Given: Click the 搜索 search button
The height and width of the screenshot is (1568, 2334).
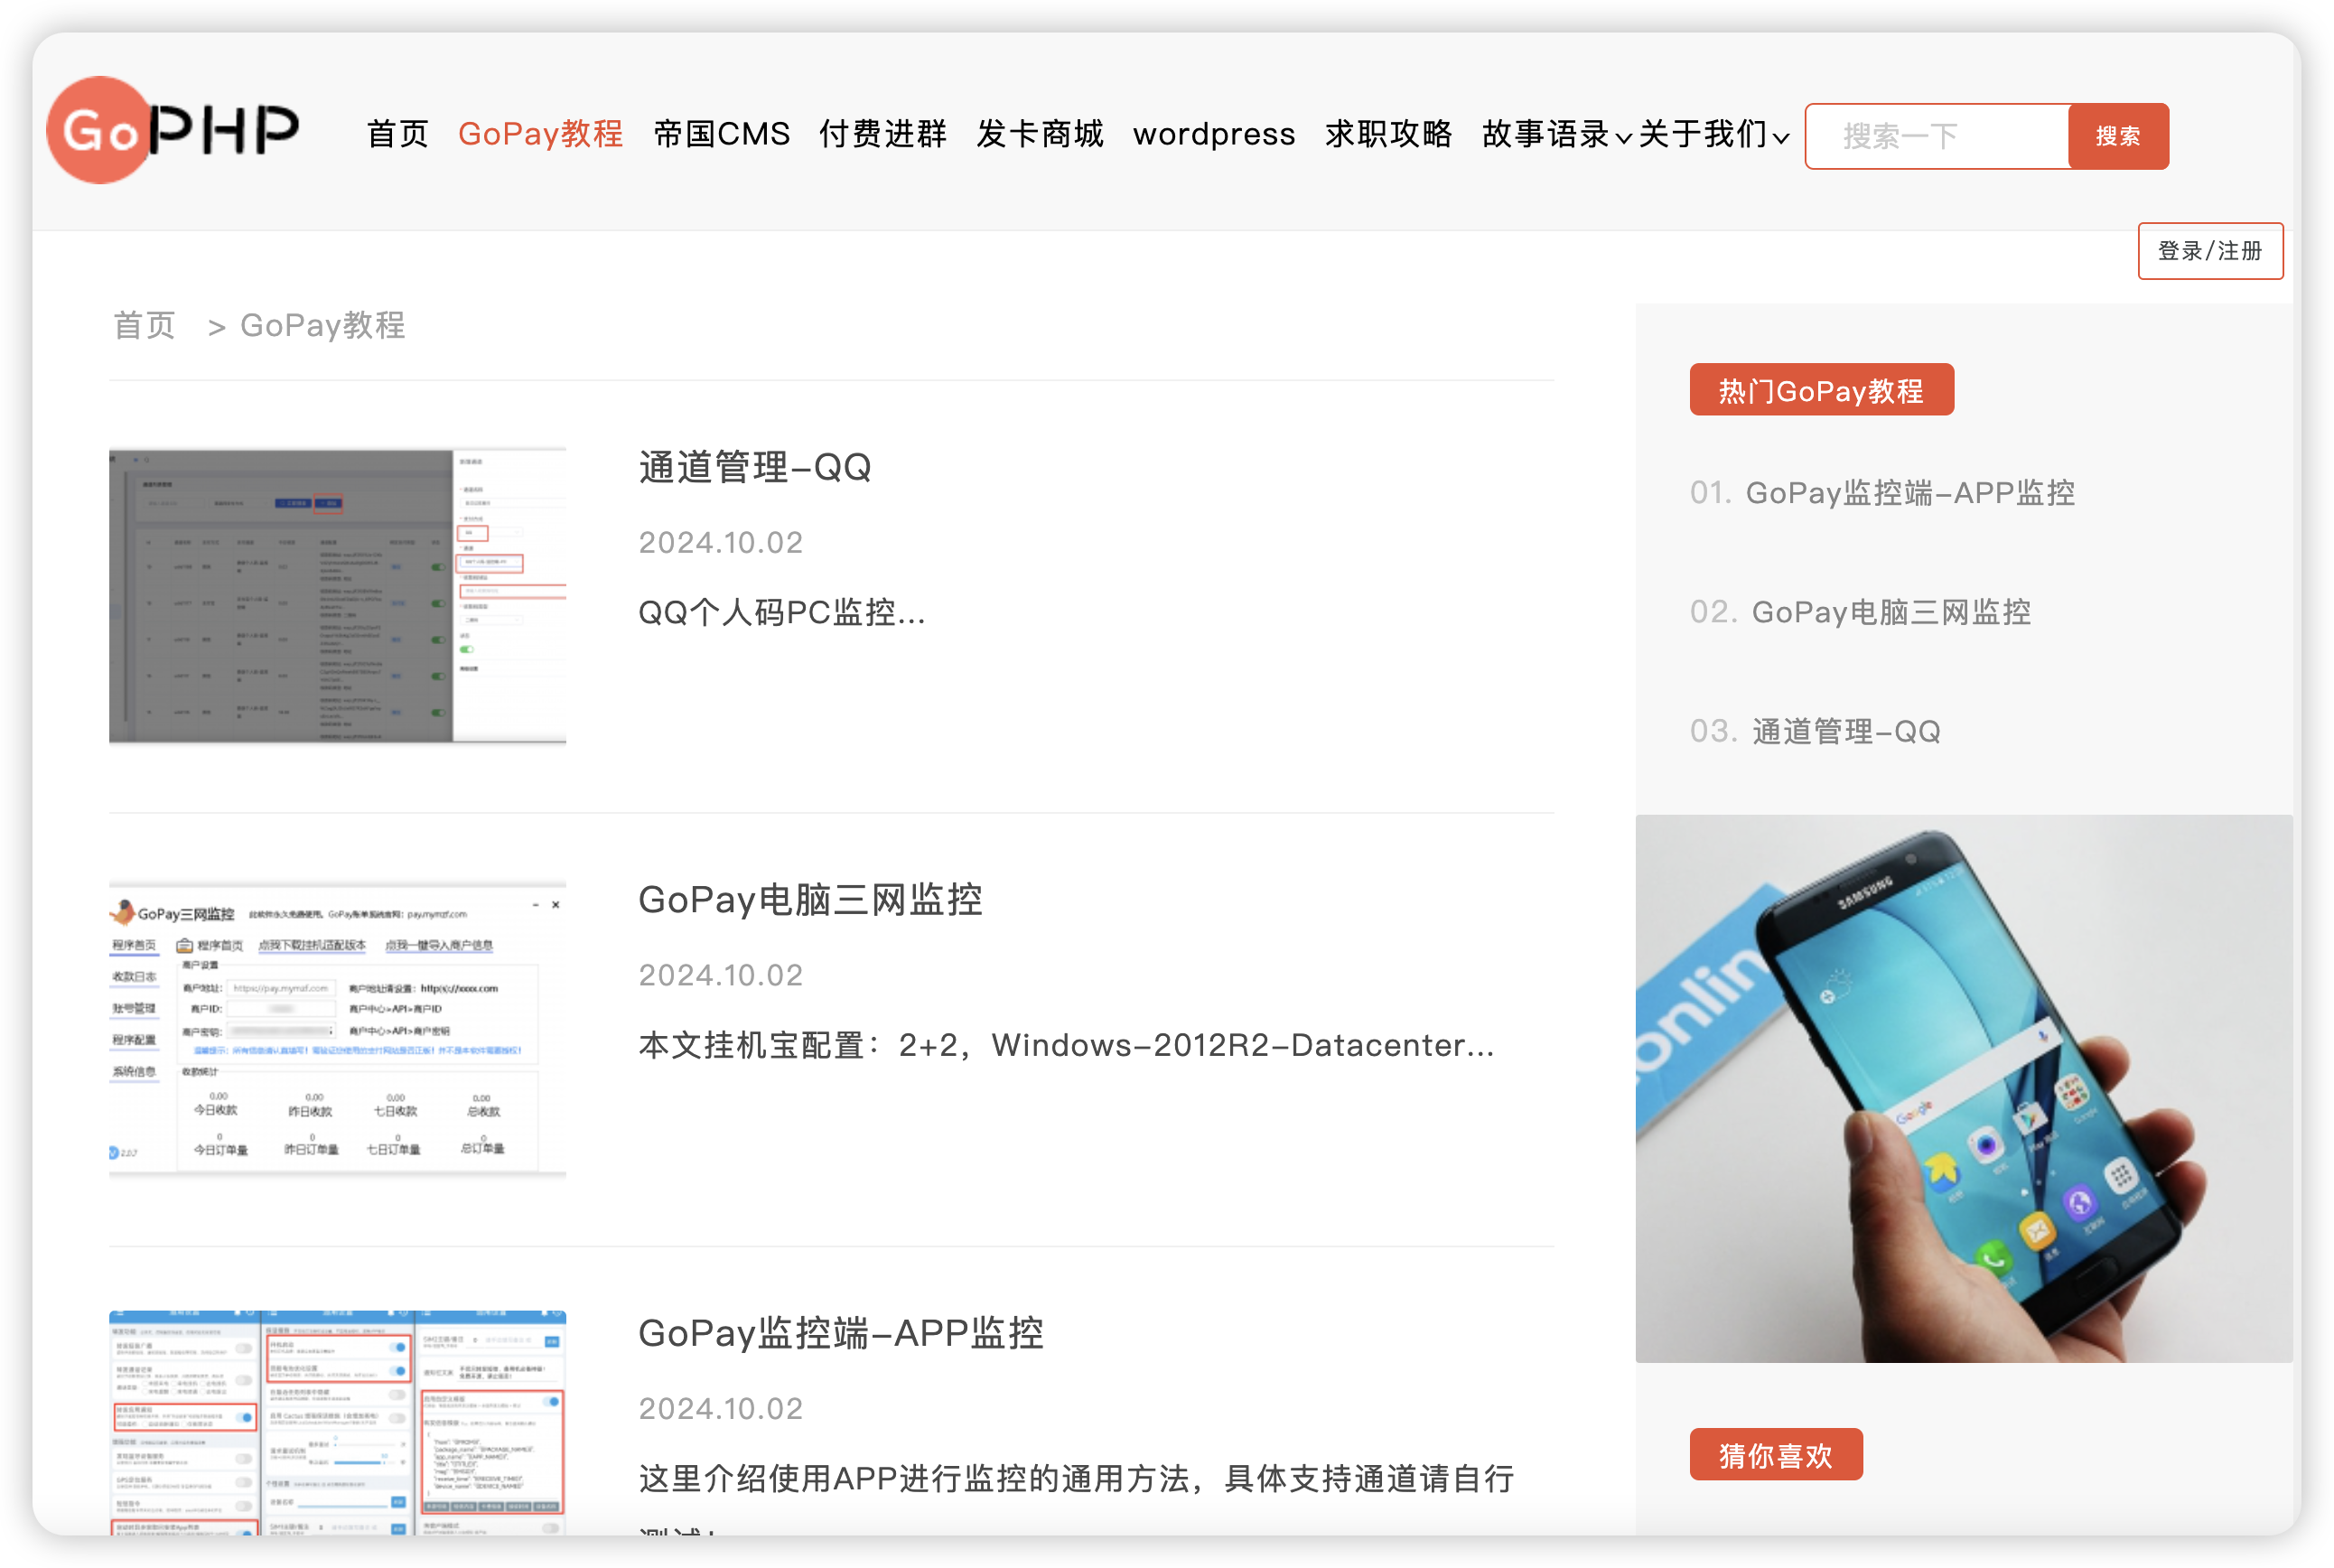Looking at the screenshot, I should coord(2117,136).
